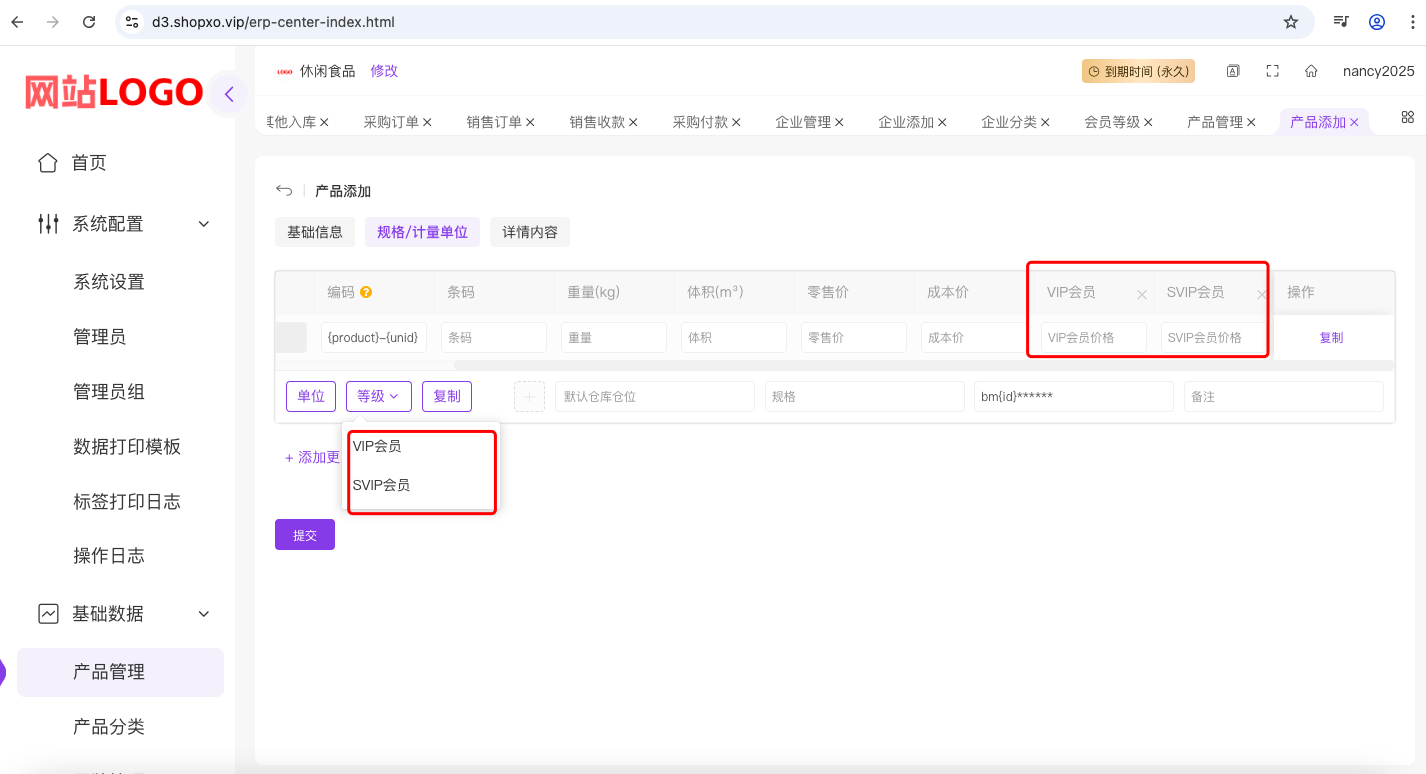The image size is (1426, 774).
Task: Click the 提交 submit button
Action: pyautogui.click(x=305, y=535)
